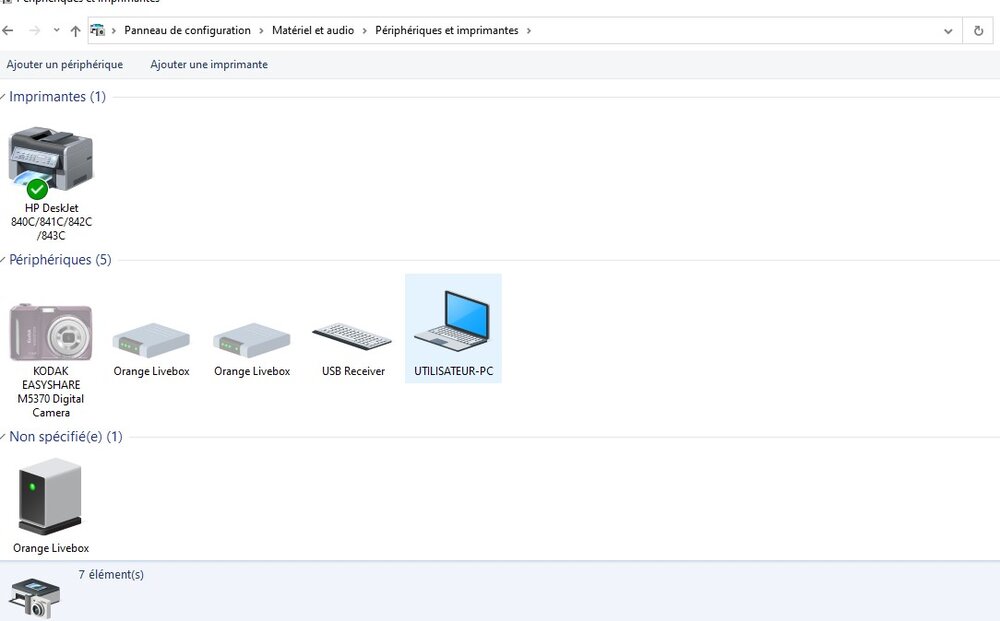Go up one level with Up arrow
This screenshot has width=1000, height=621.
pyautogui.click(x=76, y=31)
